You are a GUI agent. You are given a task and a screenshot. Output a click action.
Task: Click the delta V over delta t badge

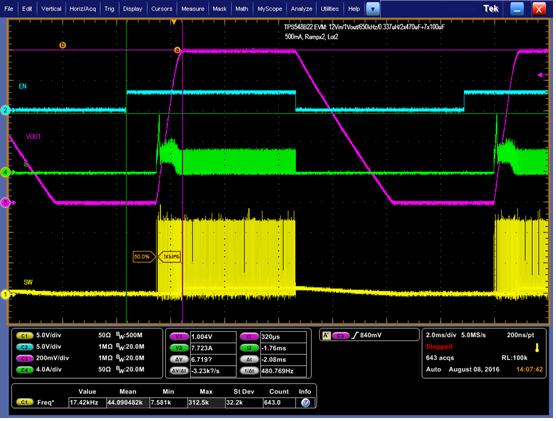point(179,371)
